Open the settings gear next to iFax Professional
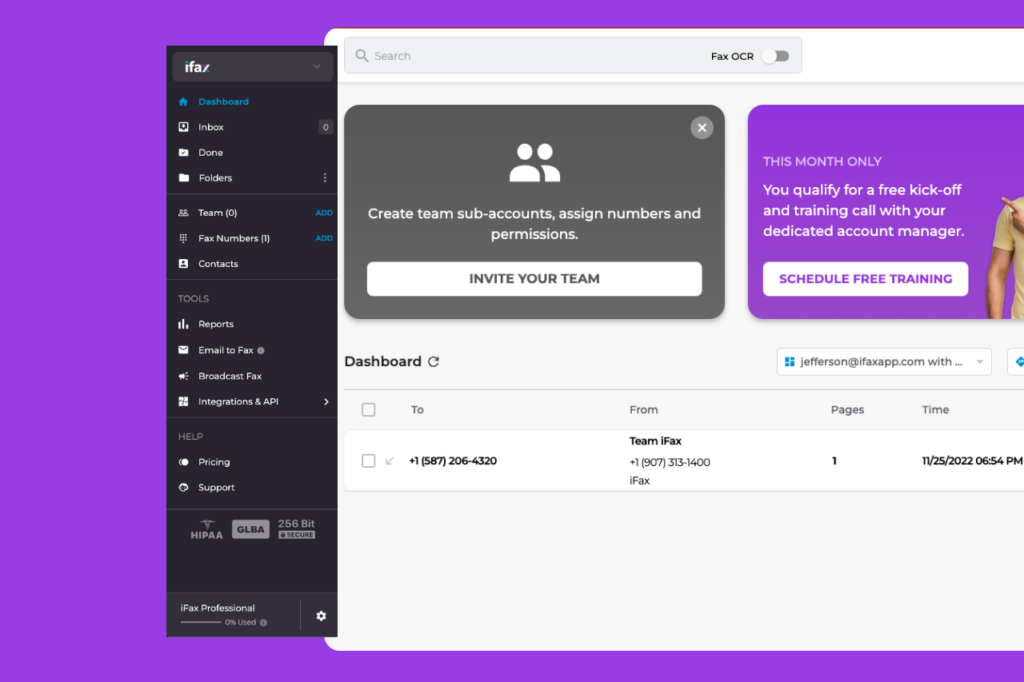This screenshot has width=1024, height=682. pyautogui.click(x=321, y=615)
